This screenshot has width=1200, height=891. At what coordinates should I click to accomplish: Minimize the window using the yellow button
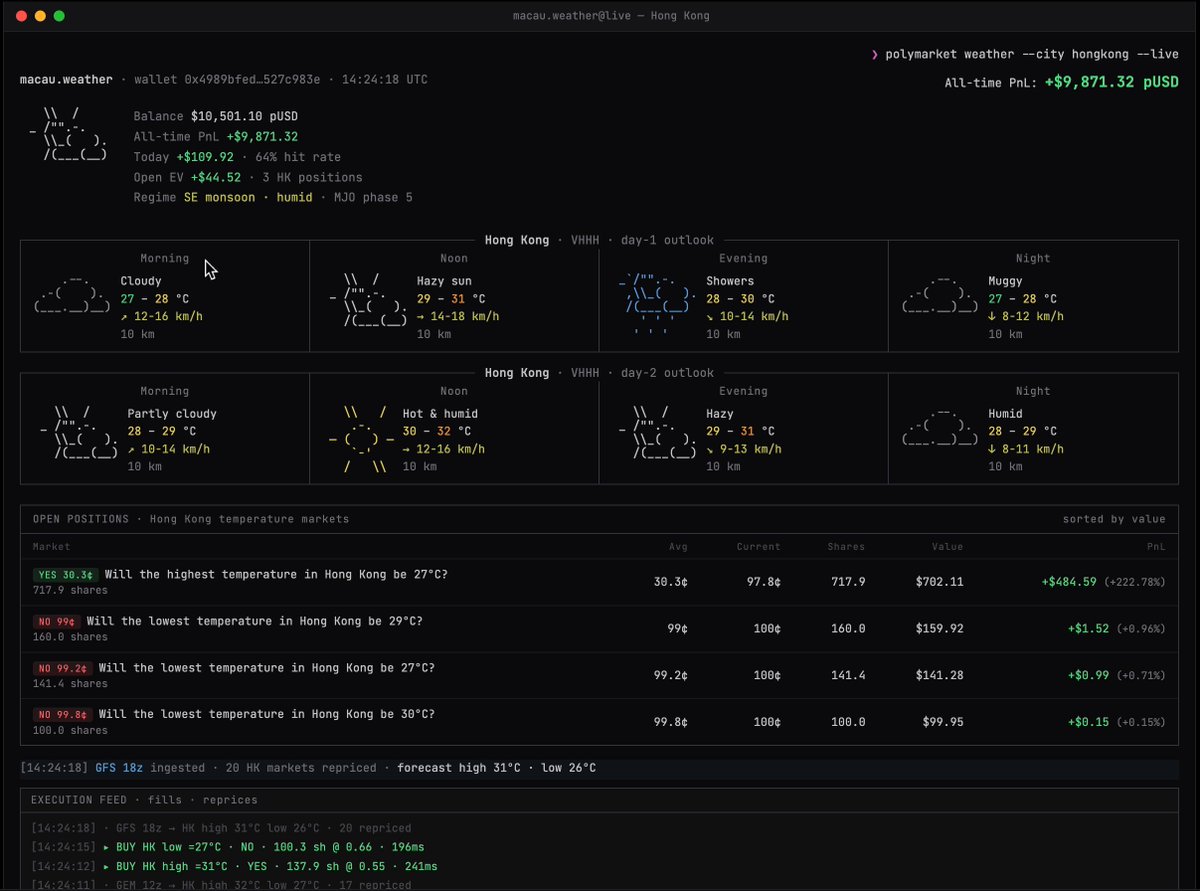40,16
